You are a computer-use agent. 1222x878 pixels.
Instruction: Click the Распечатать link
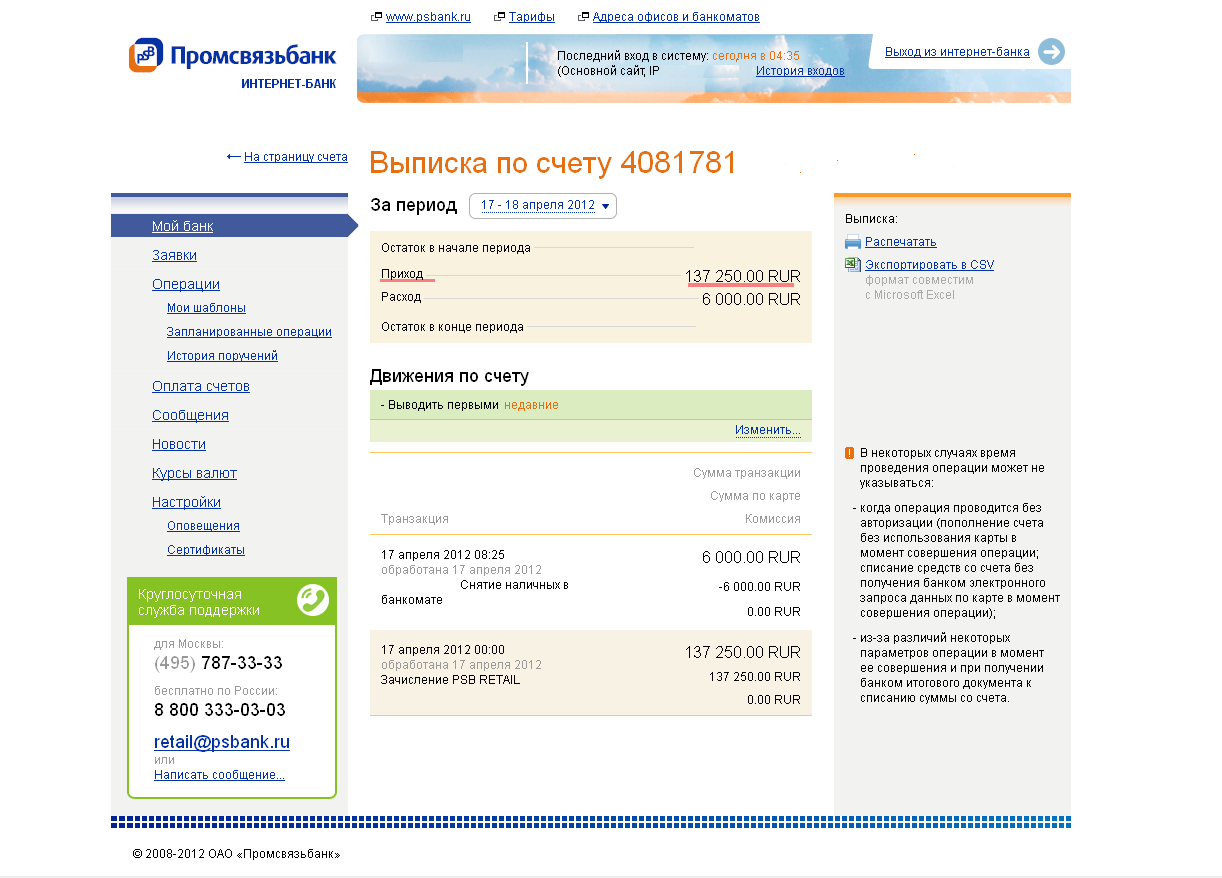(901, 242)
